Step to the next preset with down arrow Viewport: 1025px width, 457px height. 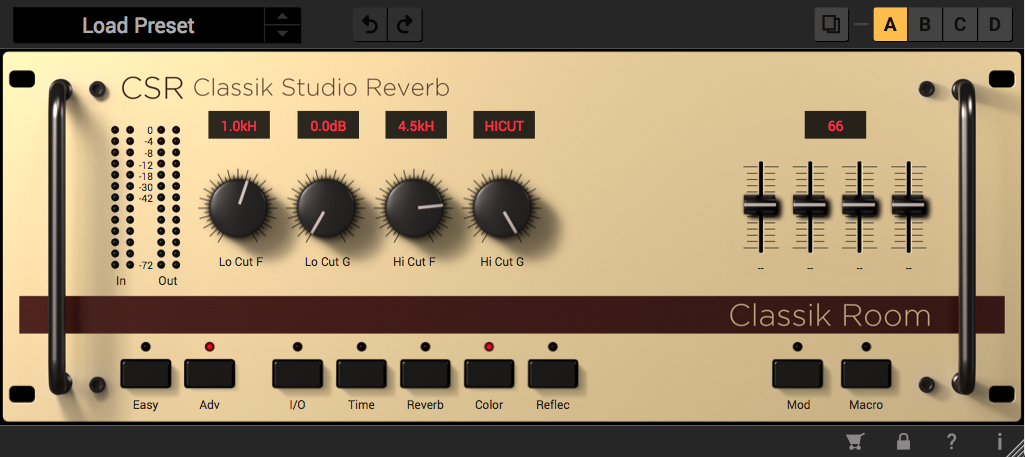click(282, 34)
